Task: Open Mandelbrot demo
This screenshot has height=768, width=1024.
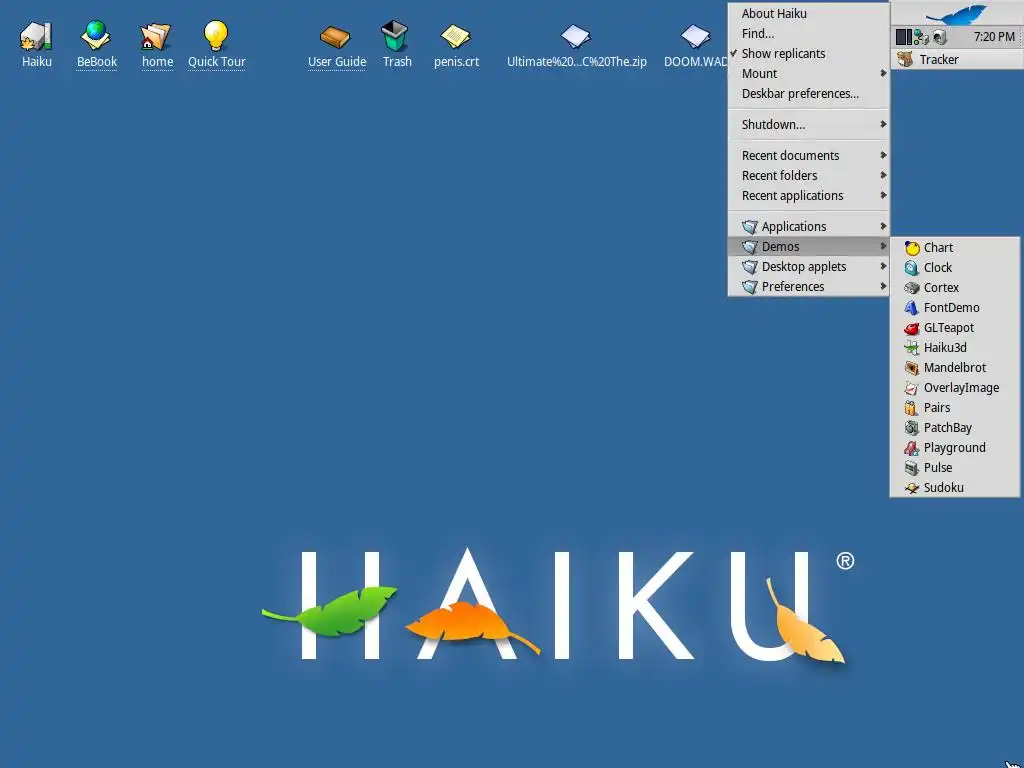Action: tap(955, 368)
